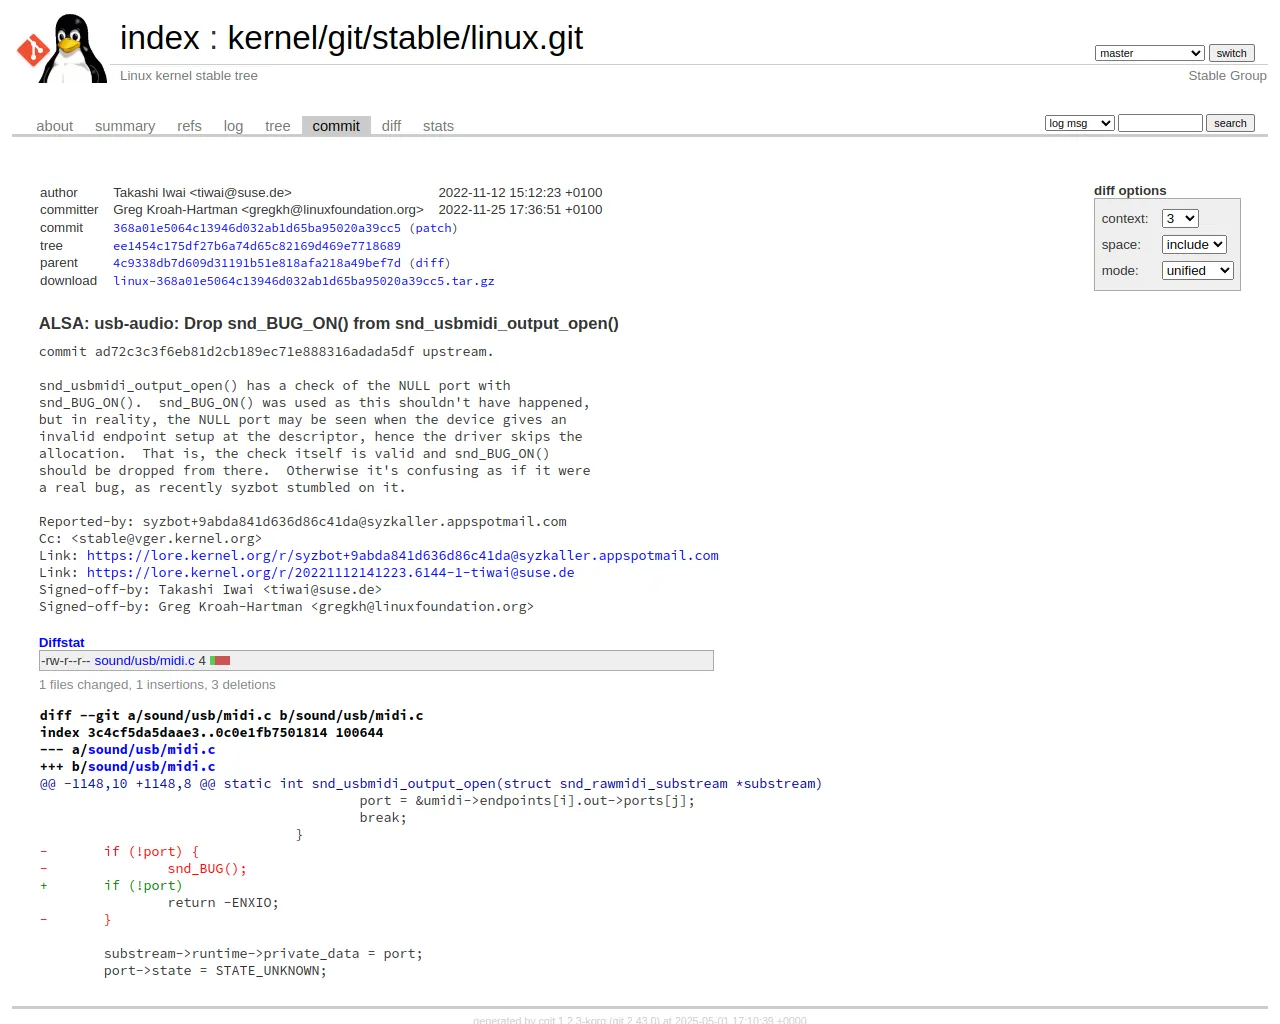Go to the stats tab

click(x=438, y=126)
